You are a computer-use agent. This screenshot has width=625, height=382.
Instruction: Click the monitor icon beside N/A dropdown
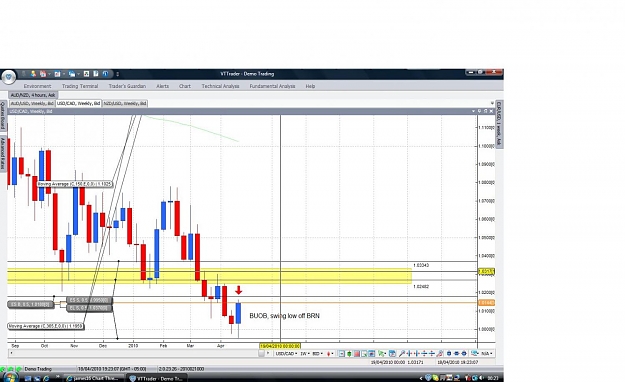pyautogui.click(x=475, y=354)
